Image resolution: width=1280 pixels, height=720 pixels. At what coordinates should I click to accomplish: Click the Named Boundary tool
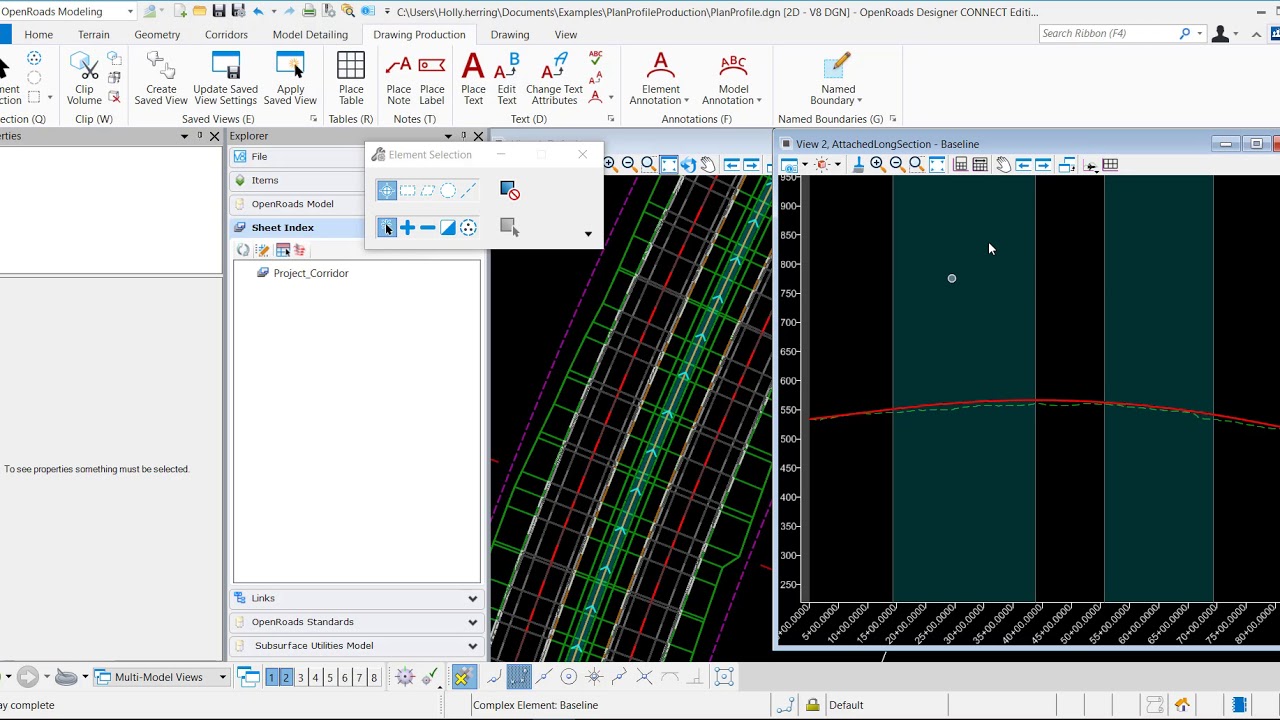point(838,78)
